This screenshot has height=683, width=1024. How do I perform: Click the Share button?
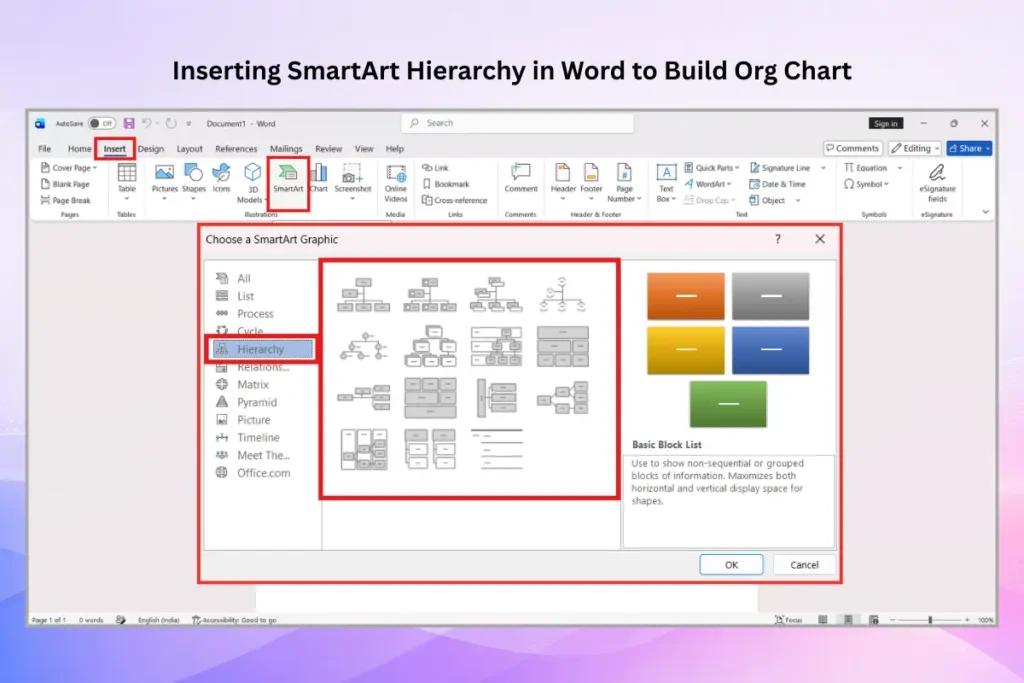(970, 149)
